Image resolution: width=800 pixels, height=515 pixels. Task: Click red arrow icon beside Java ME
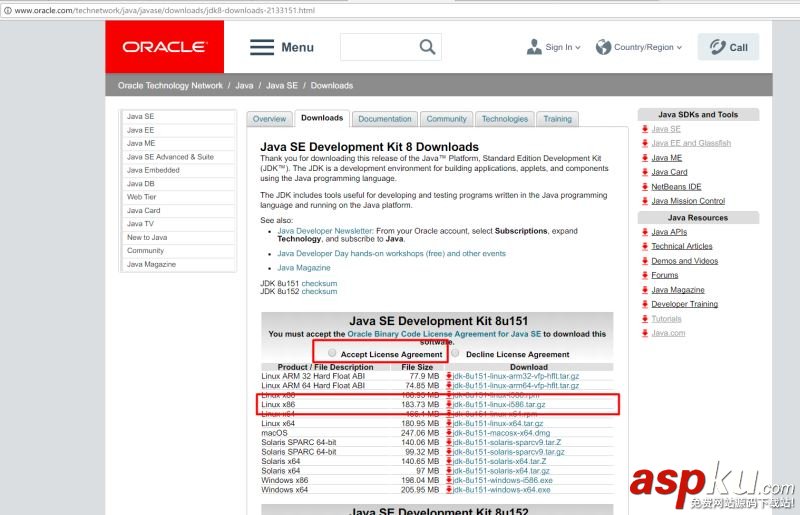645,158
